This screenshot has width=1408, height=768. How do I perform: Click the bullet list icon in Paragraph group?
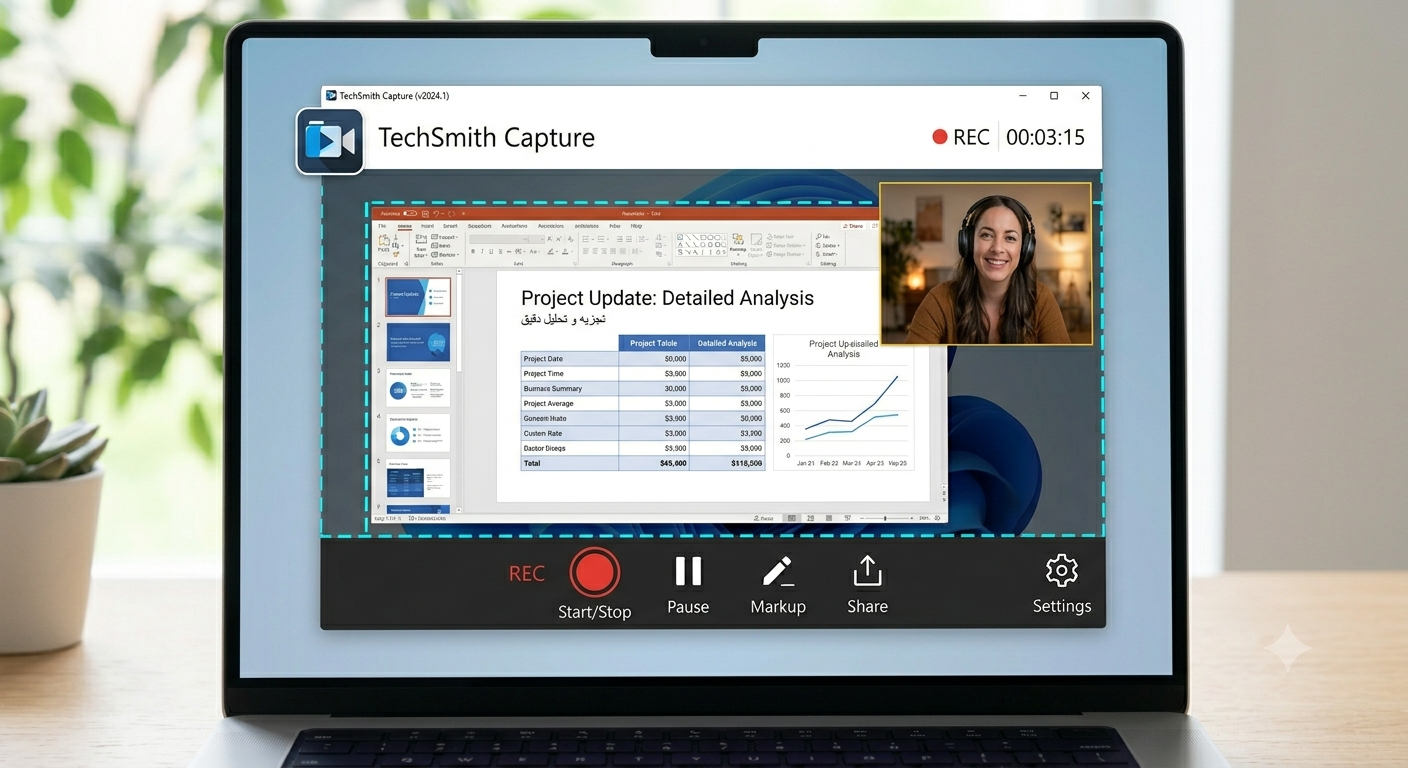click(586, 239)
